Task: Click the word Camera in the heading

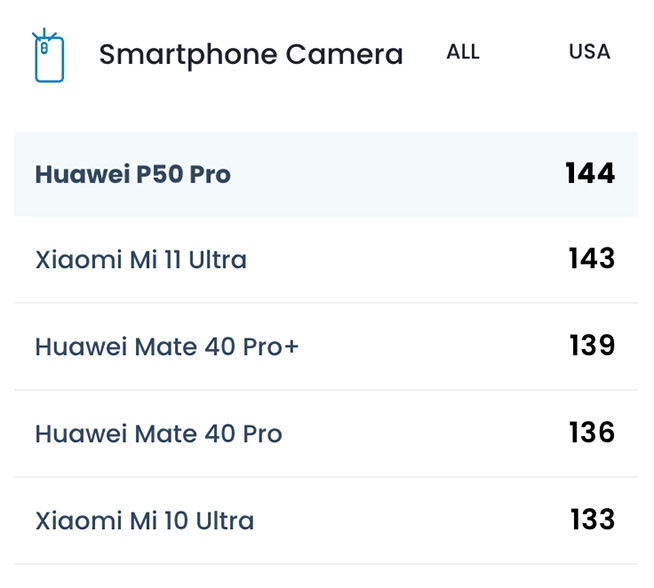Action: tap(345, 55)
